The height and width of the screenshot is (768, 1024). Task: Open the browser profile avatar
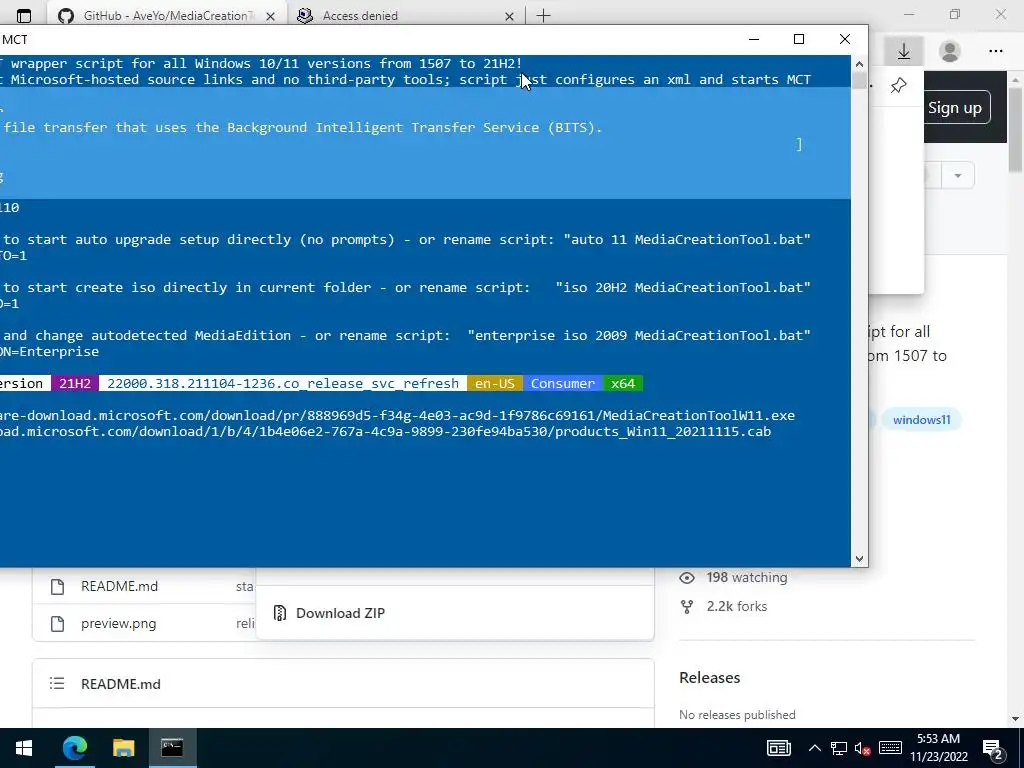coord(950,51)
